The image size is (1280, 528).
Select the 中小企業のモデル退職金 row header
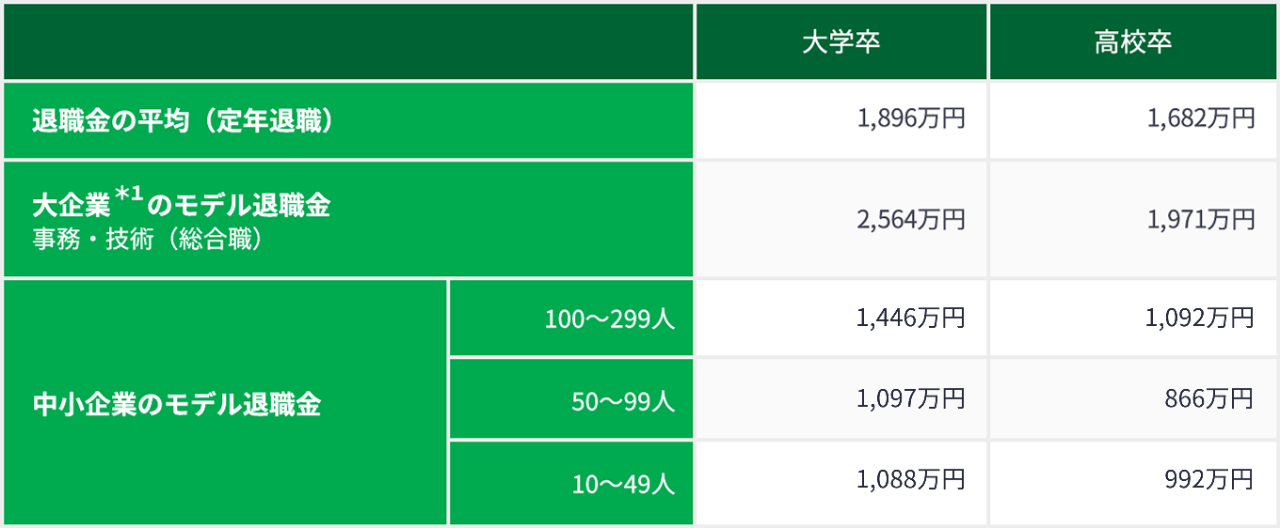[177, 405]
